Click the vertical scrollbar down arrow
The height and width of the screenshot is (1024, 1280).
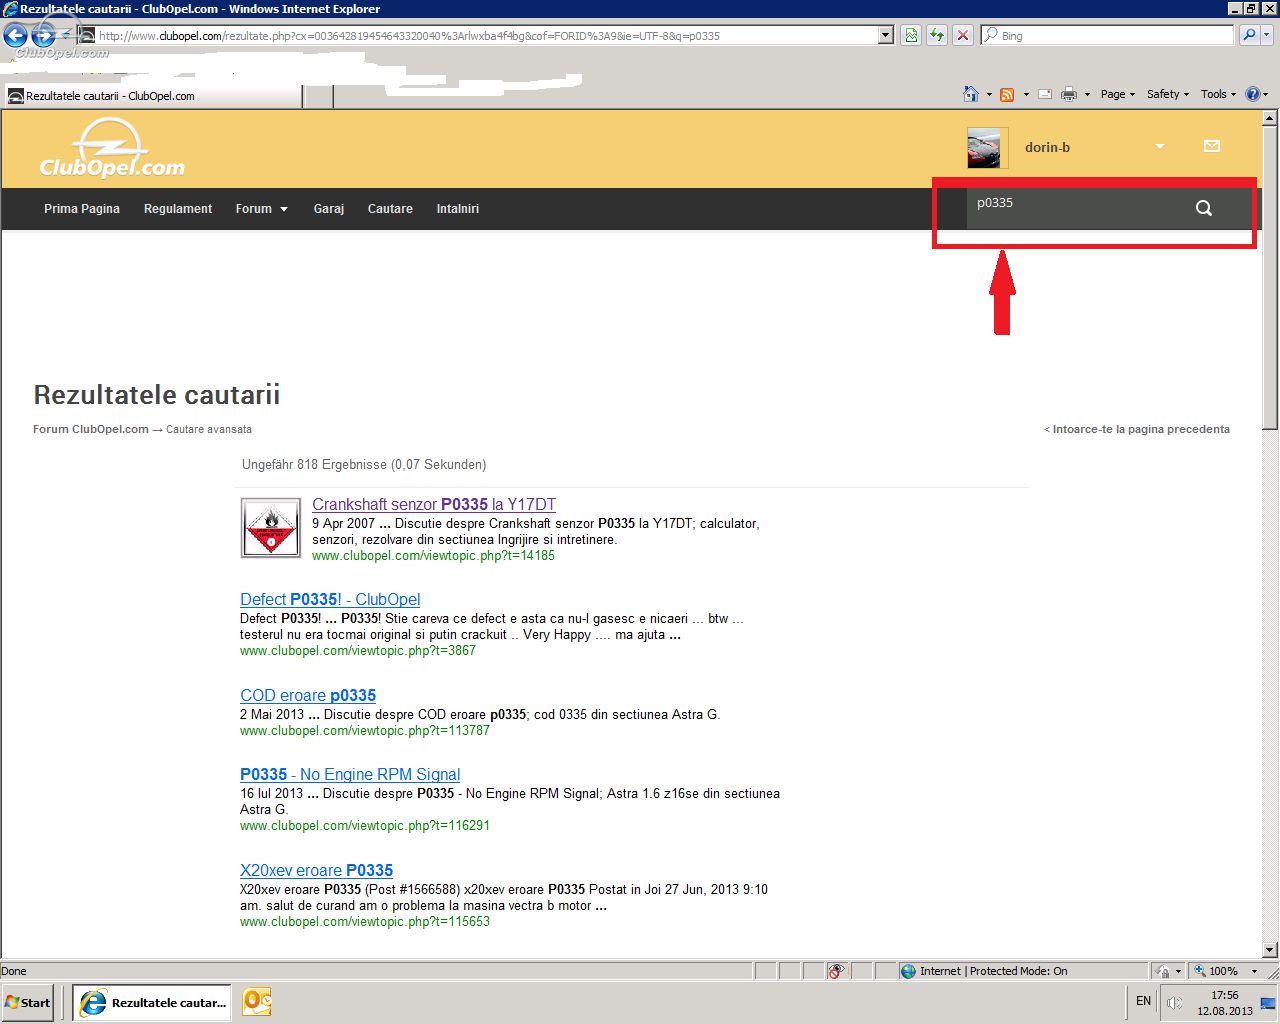(1270, 950)
